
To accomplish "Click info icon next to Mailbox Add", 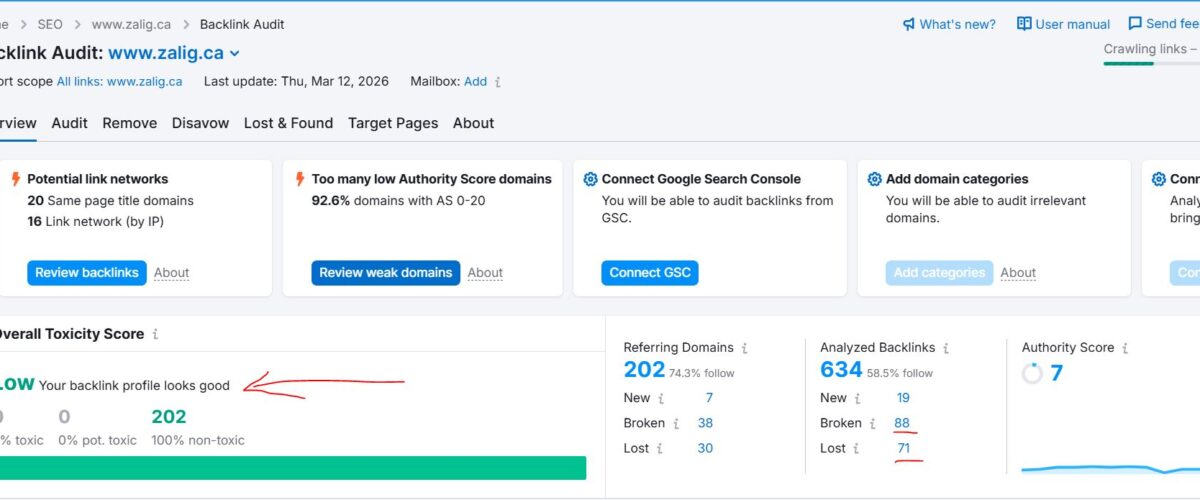I will 498,82.
